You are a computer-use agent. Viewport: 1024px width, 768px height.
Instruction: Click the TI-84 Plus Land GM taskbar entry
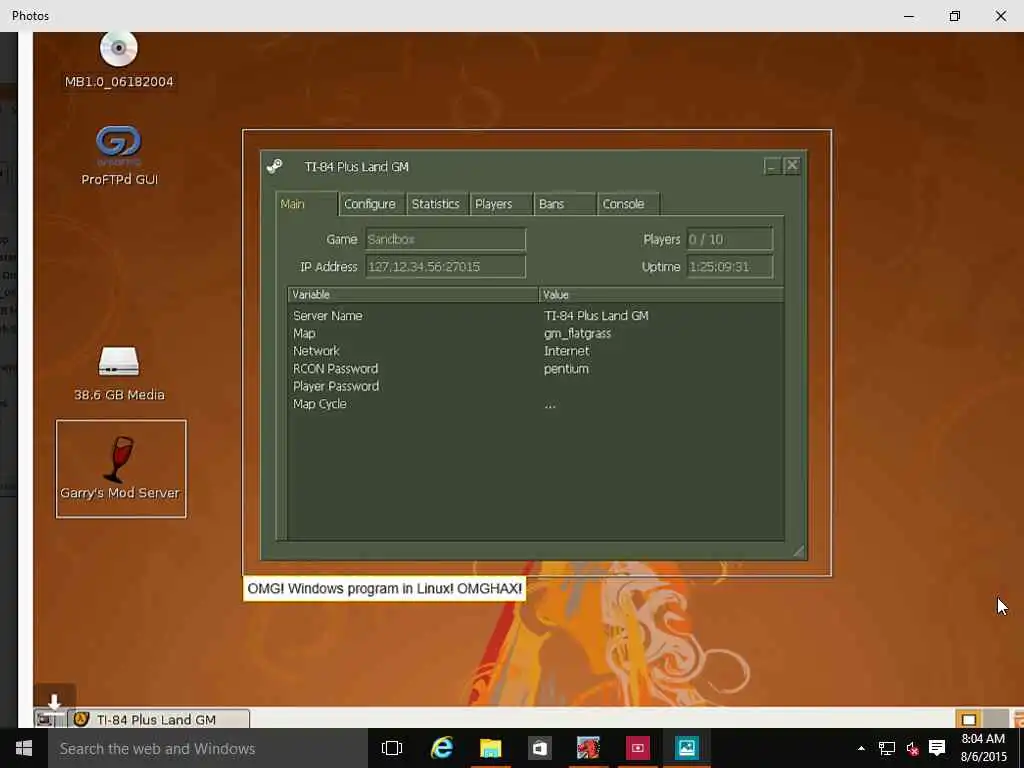click(159, 719)
